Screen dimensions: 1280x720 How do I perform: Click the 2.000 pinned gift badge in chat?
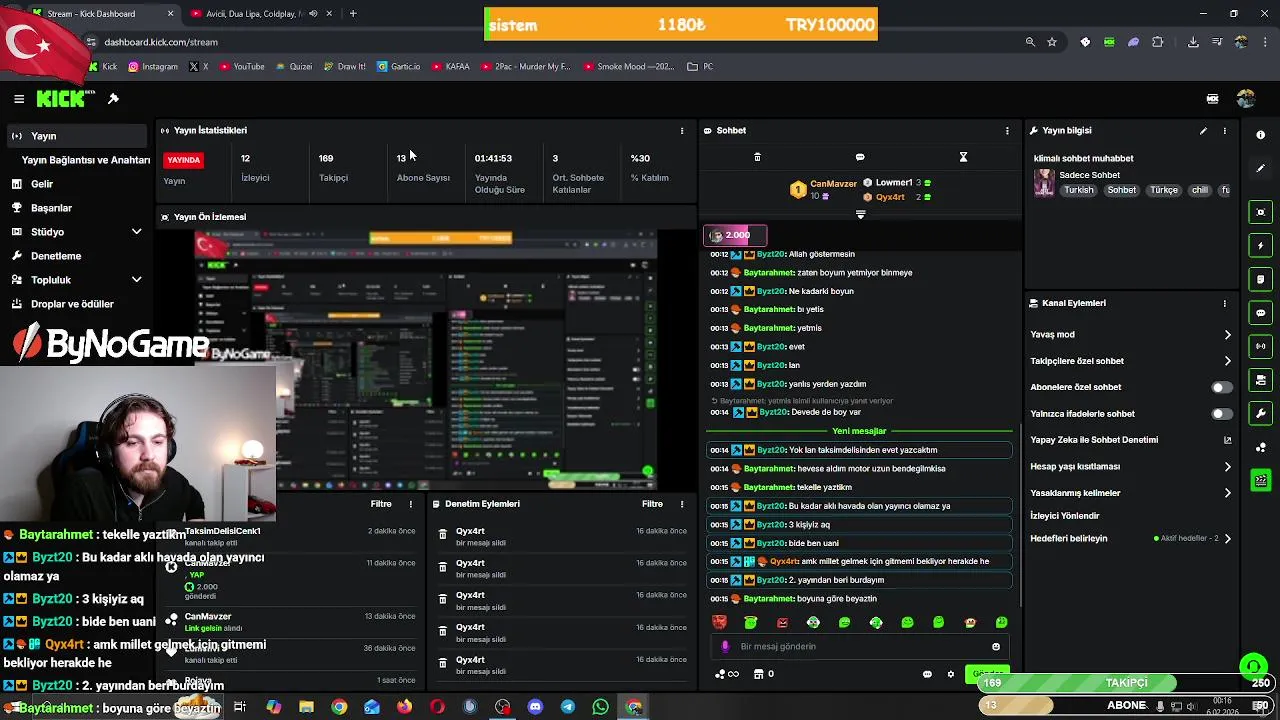pos(736,235)
